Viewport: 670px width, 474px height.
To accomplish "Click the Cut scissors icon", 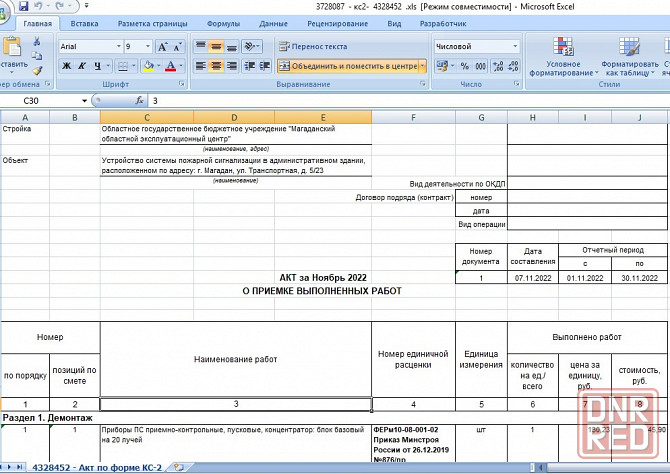I will click(x=37, y=42).
